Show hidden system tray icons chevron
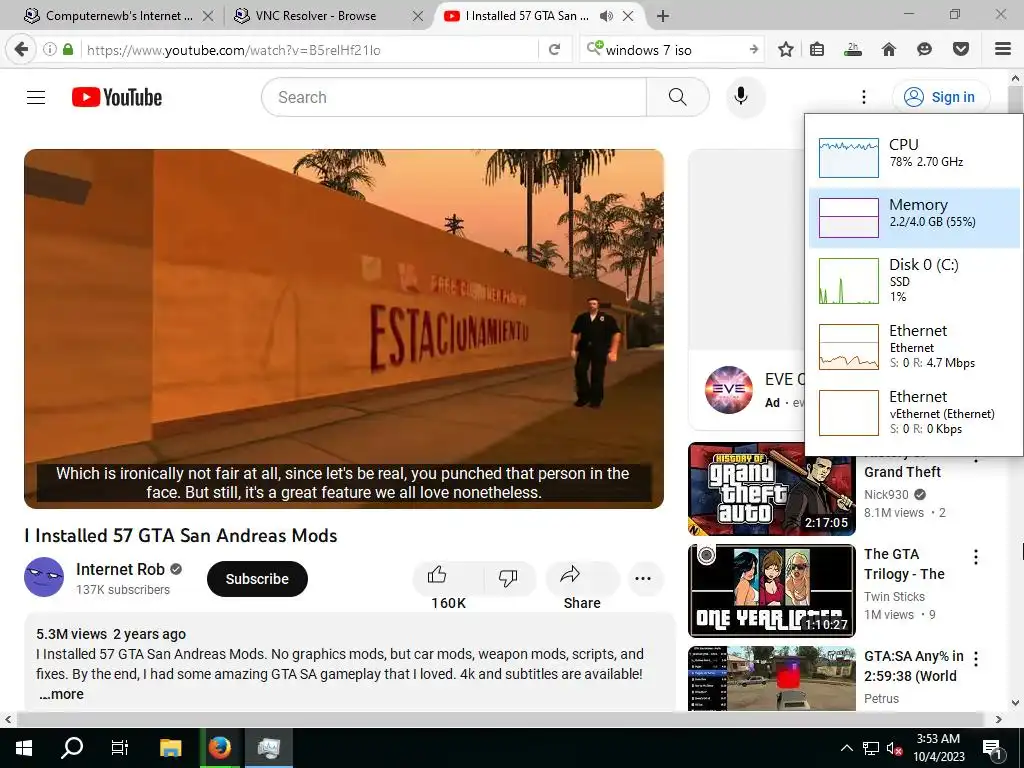Screen dimensions: 1024x768 pos(846,748)
